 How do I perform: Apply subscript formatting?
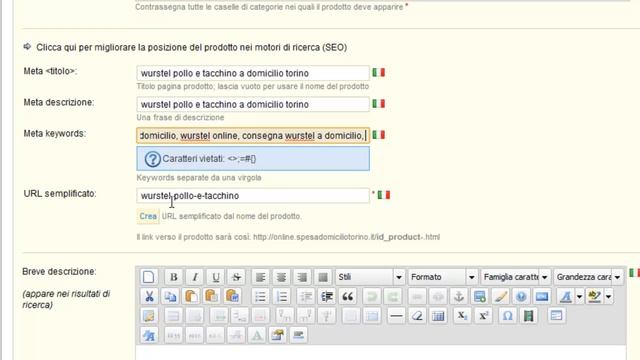point(462,316)
